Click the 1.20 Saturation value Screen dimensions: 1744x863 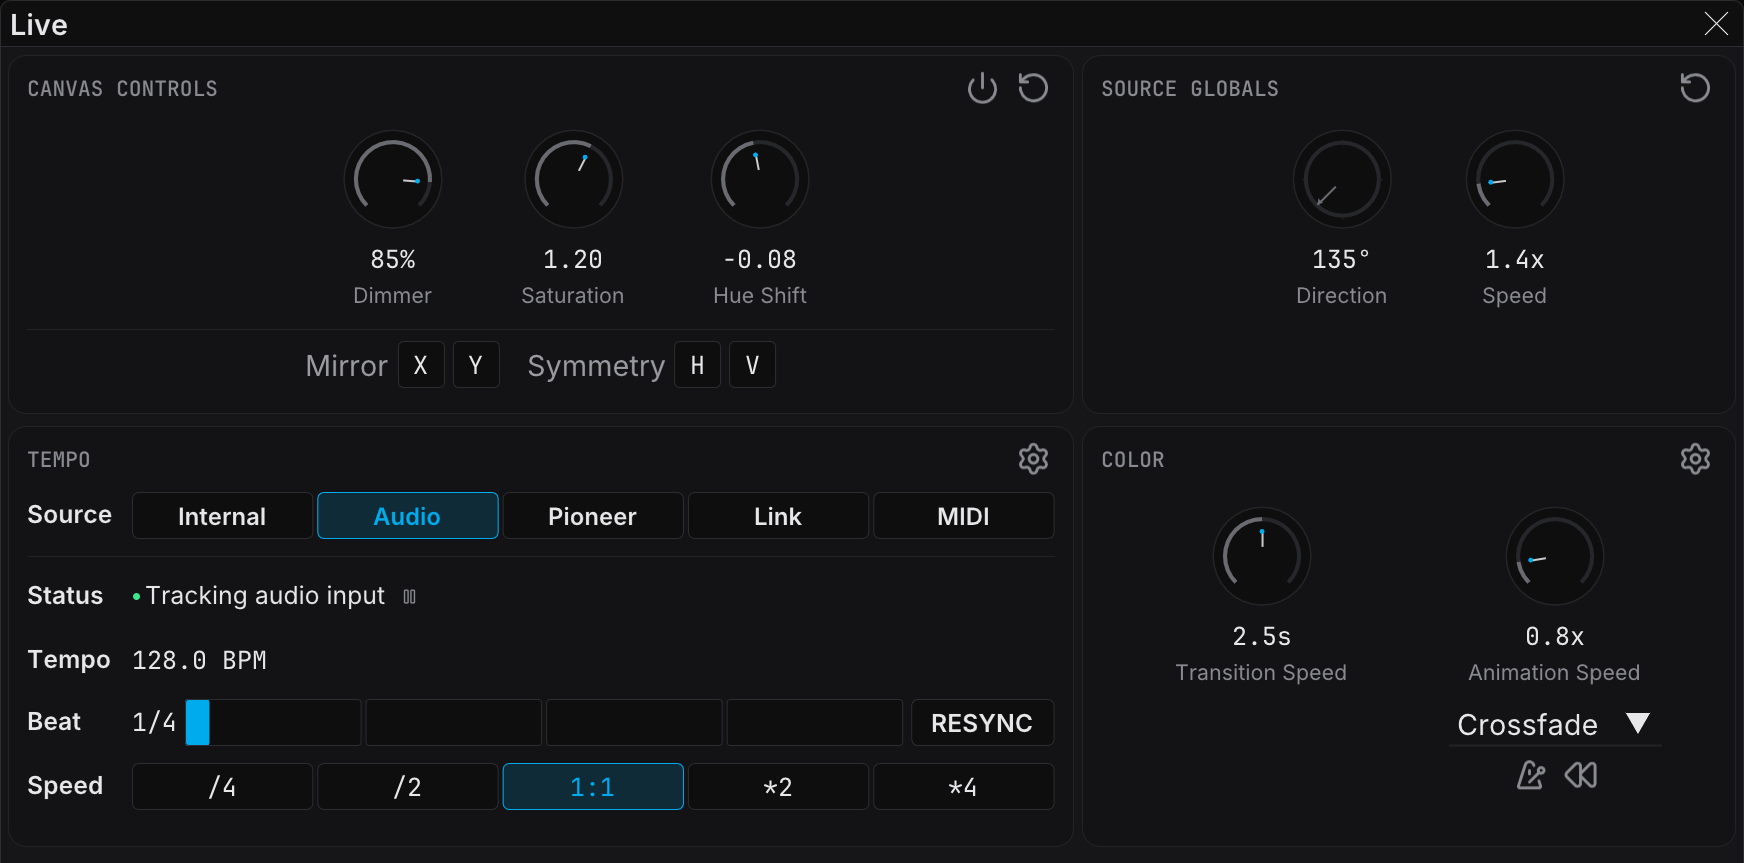pos(573,260)
